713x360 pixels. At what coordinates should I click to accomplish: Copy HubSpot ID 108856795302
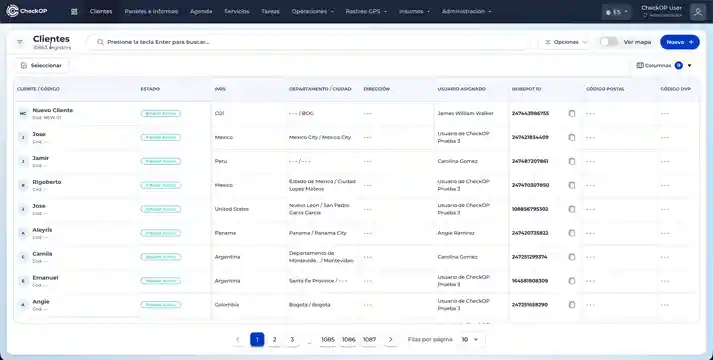(x=572, y=209)
